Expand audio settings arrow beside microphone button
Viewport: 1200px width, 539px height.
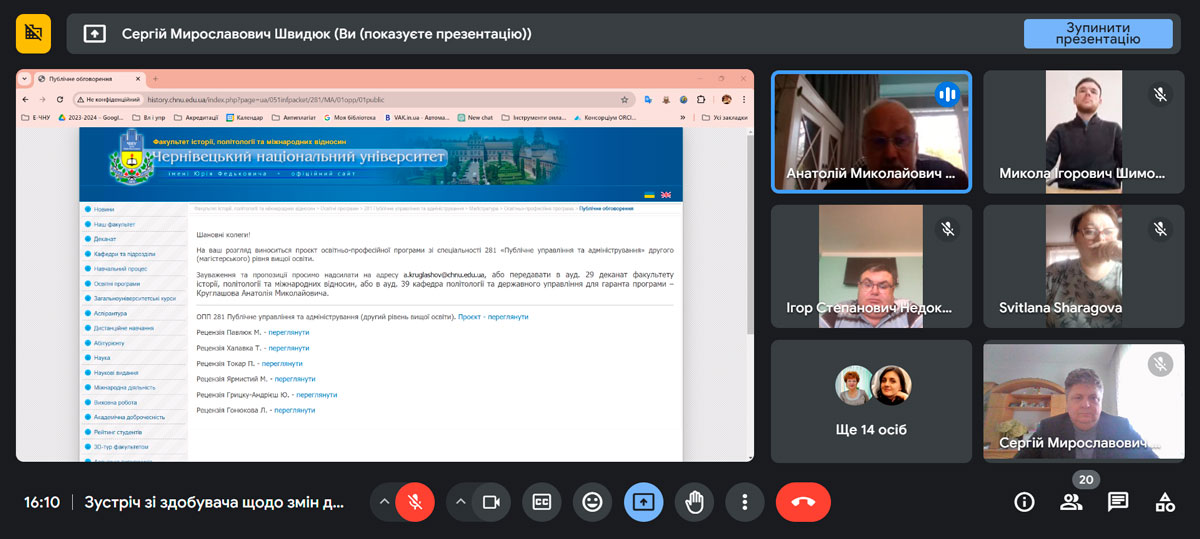tap(384, 502)
